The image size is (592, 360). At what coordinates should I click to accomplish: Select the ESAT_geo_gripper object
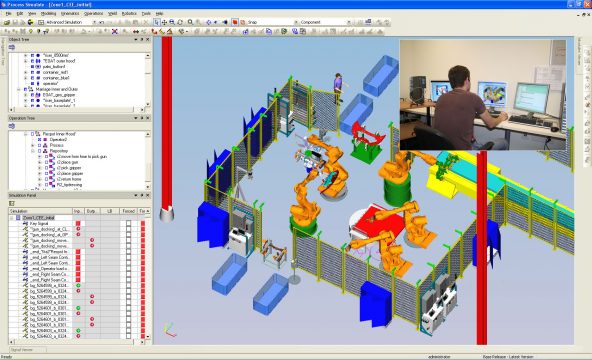pyautogui.click(x=59, y=95)
